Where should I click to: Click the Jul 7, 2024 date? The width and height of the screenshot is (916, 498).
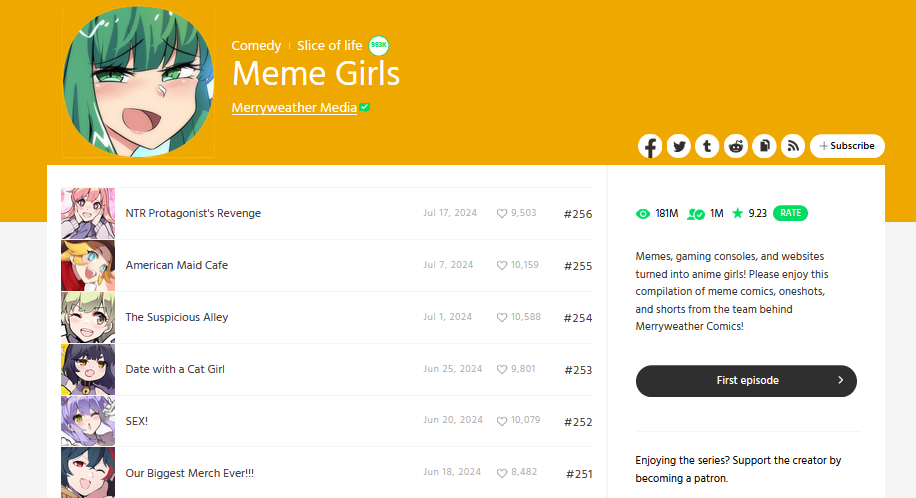[448, 265]
